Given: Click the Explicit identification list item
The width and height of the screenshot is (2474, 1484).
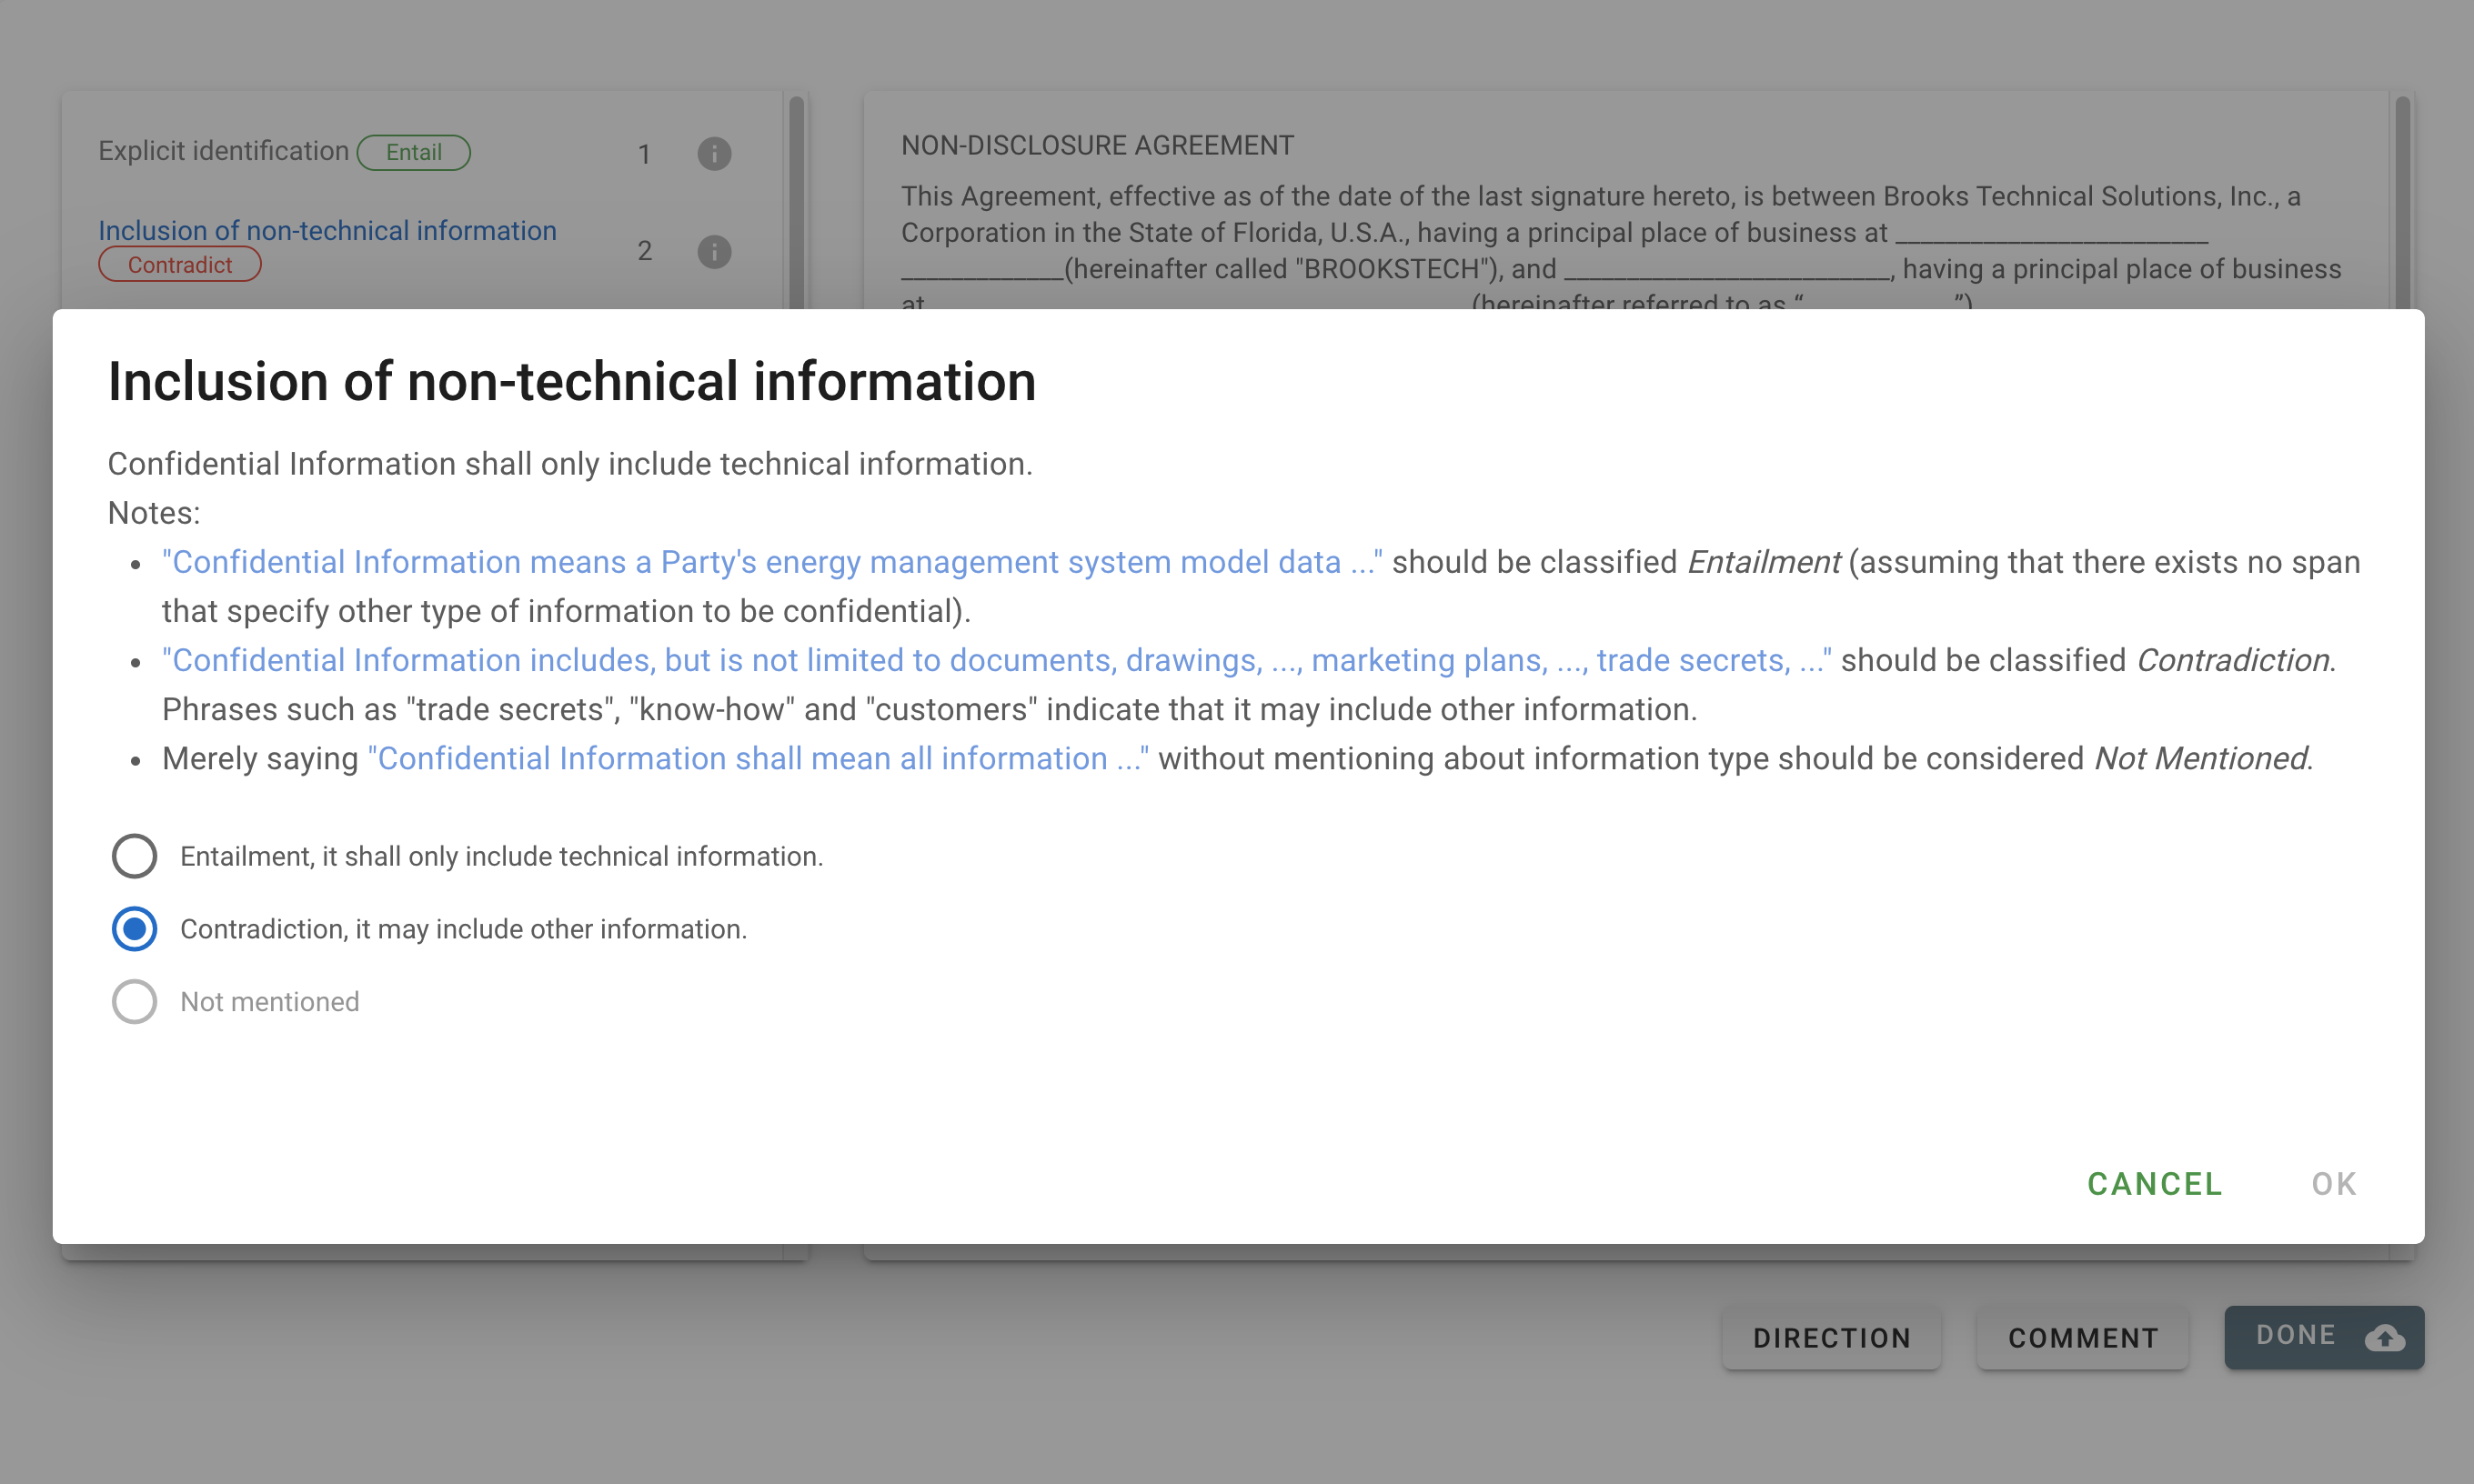Looking at the screenshot, I should click(223, 151).
